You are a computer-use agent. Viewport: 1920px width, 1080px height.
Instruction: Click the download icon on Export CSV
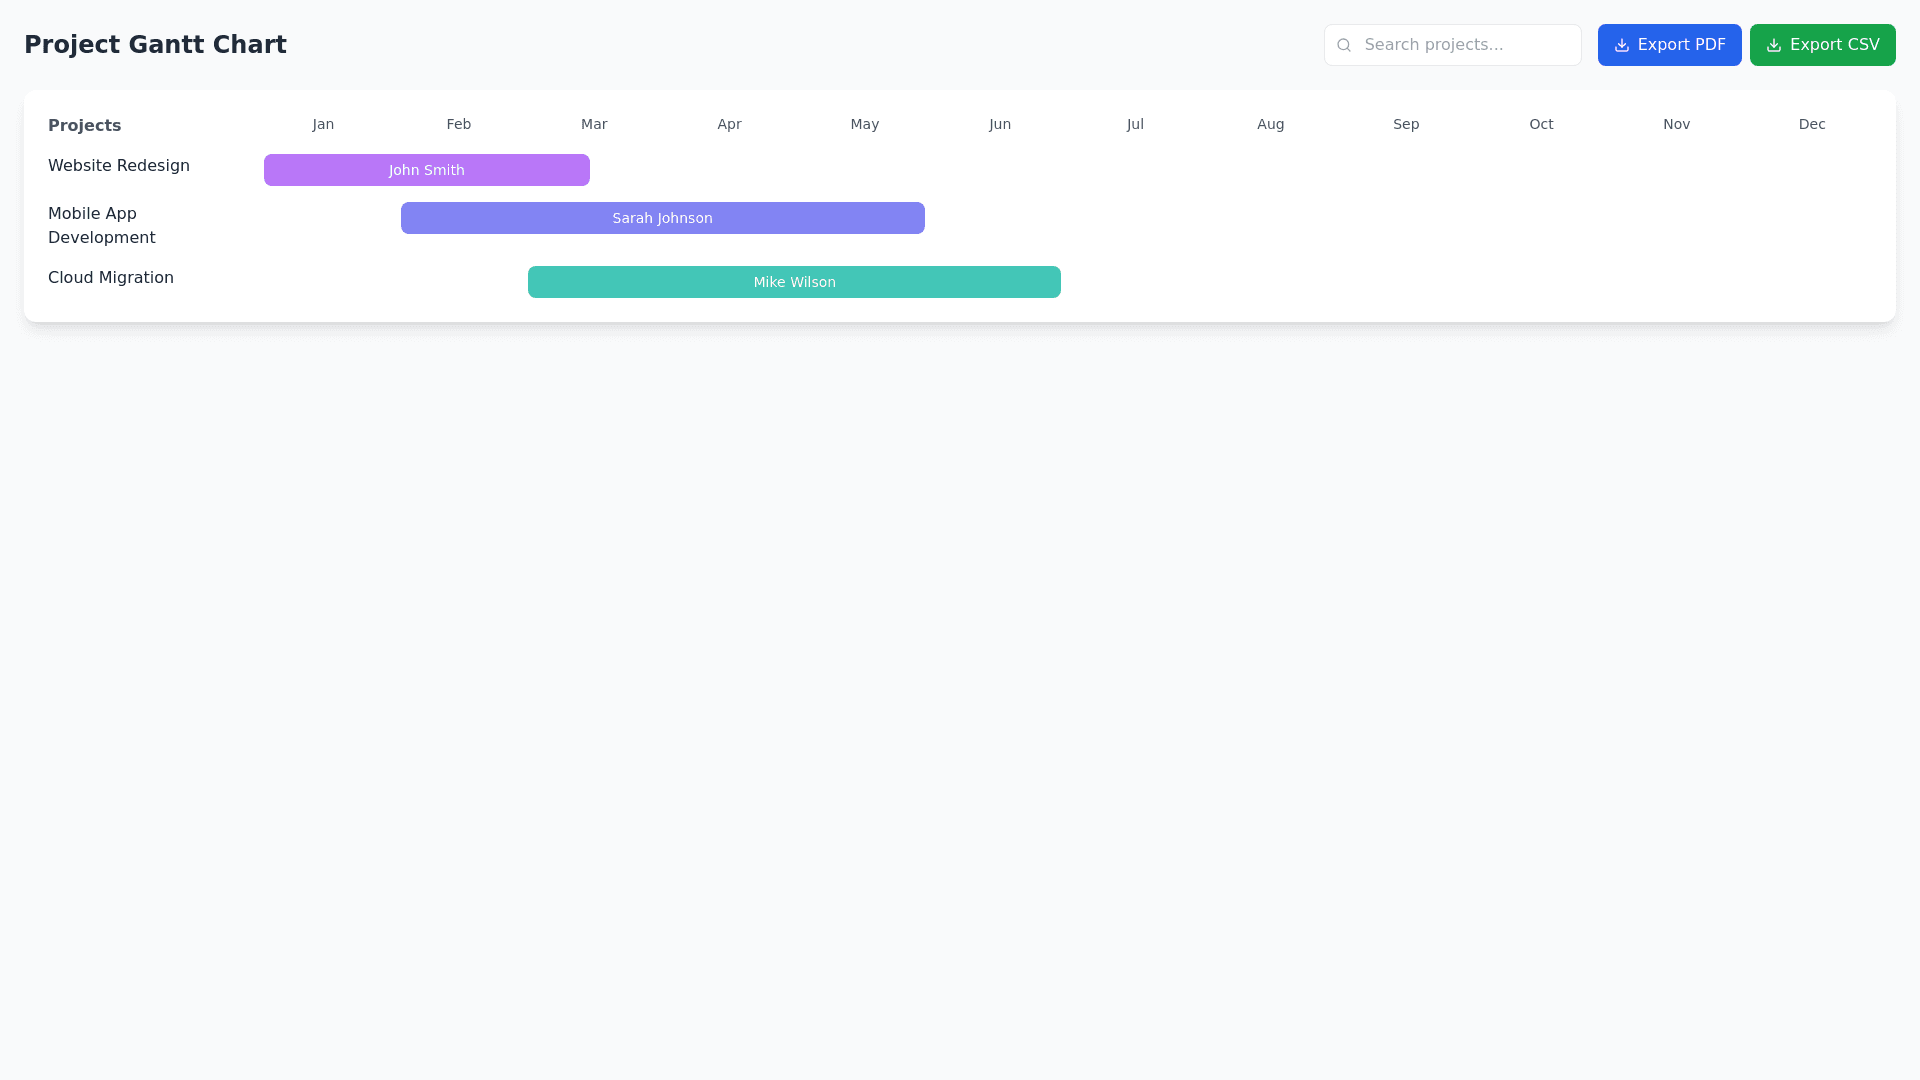click(1774, 45)
